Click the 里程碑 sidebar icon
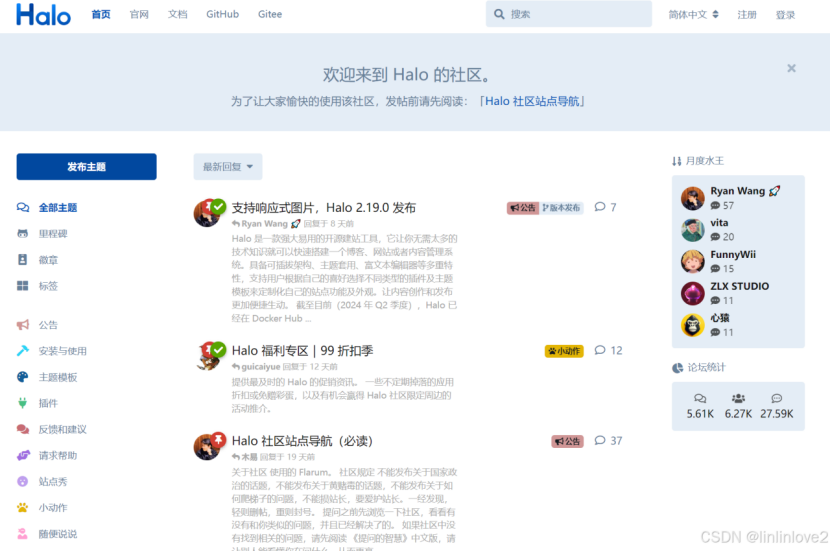 (x=23, y=233)
